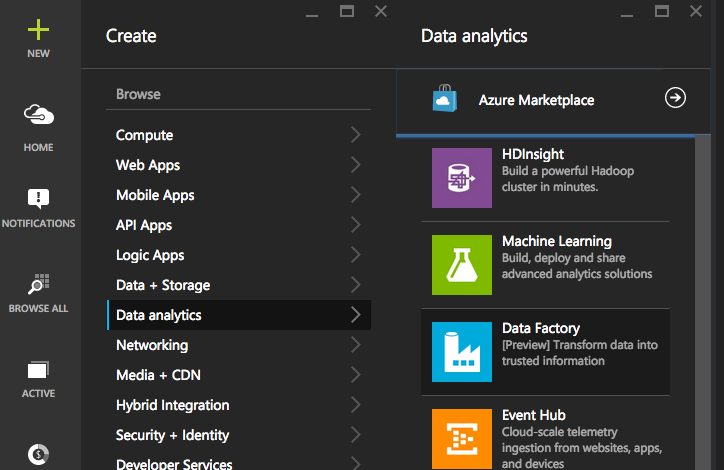Screen dimensions: 724x470
Task: Click the green plus NEW icon
Action: coord(38,30)
